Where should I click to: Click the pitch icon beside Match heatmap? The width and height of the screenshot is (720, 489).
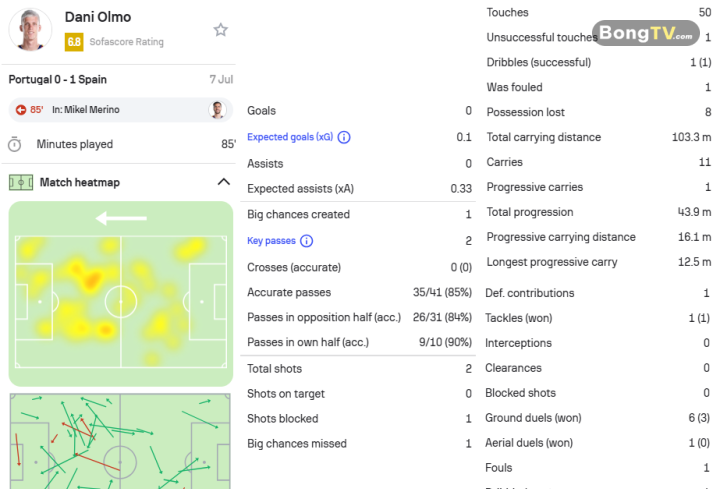[x=21, y=182]
